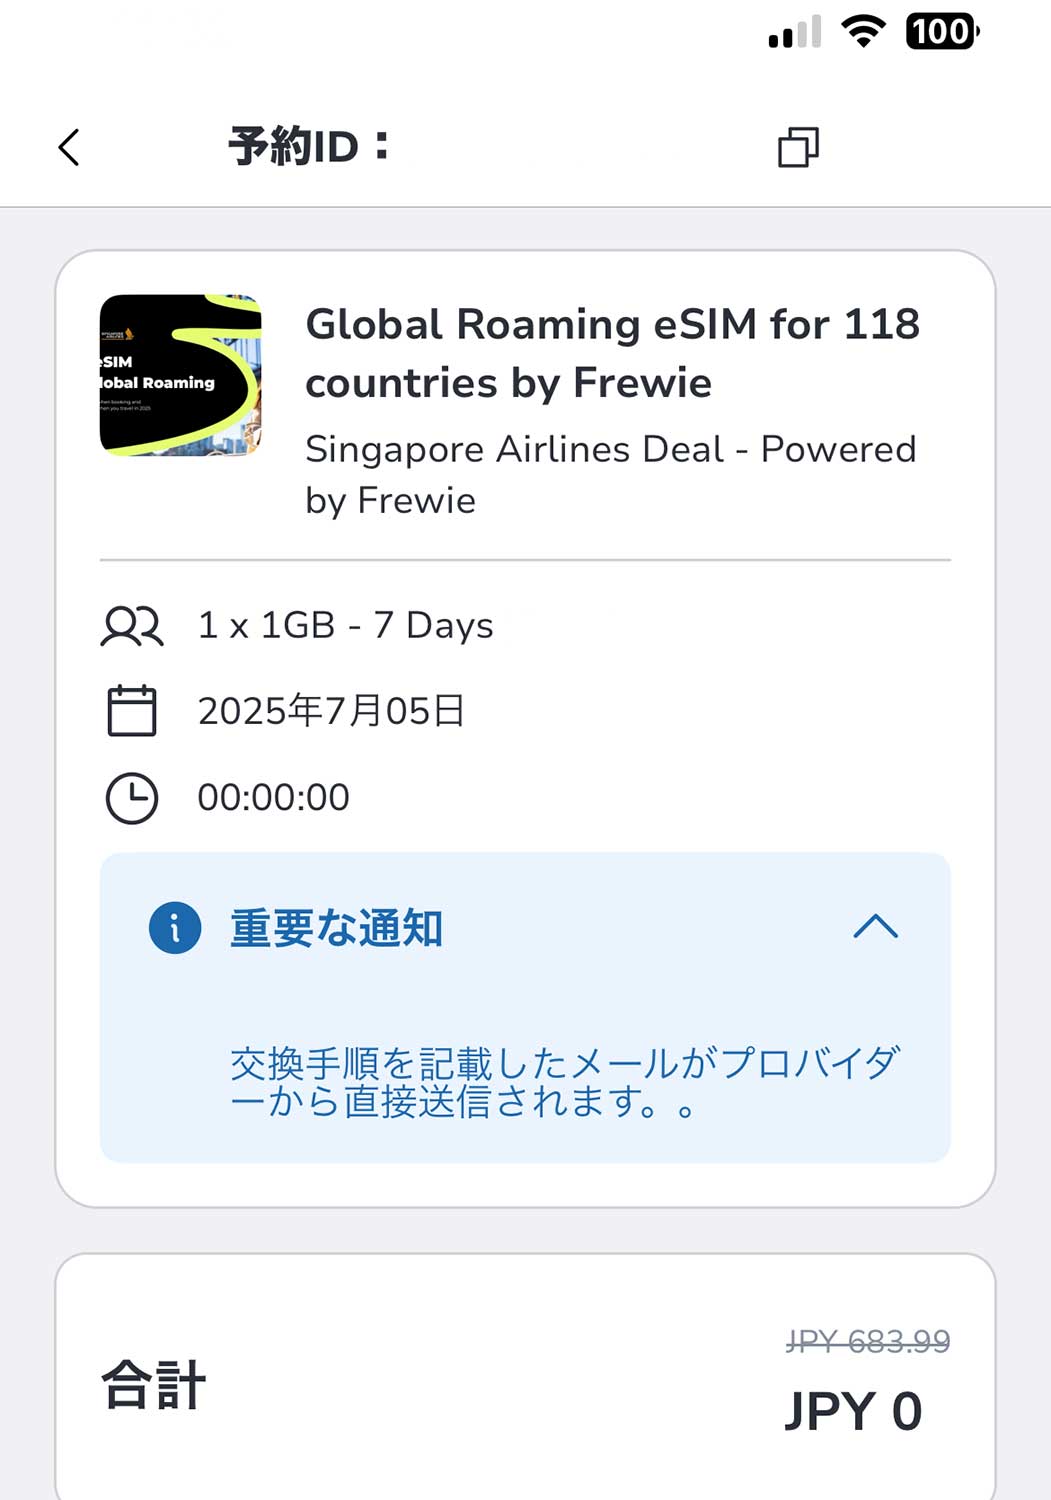This screenshot has height=1500, width=1051.
Task: Tap the Wi-Fi status icon
Action: [x=864, y=31]
